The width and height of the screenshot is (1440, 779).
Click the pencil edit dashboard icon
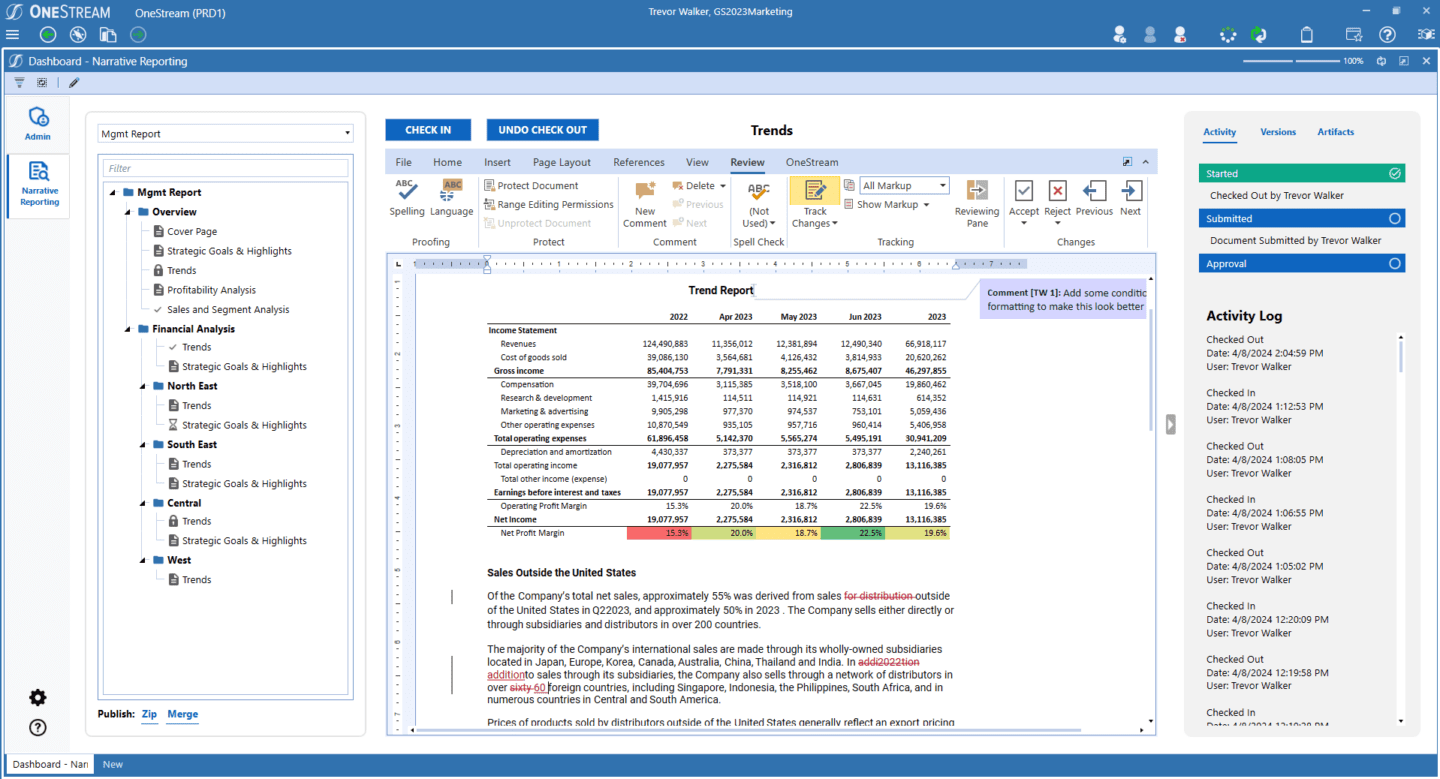73,83
